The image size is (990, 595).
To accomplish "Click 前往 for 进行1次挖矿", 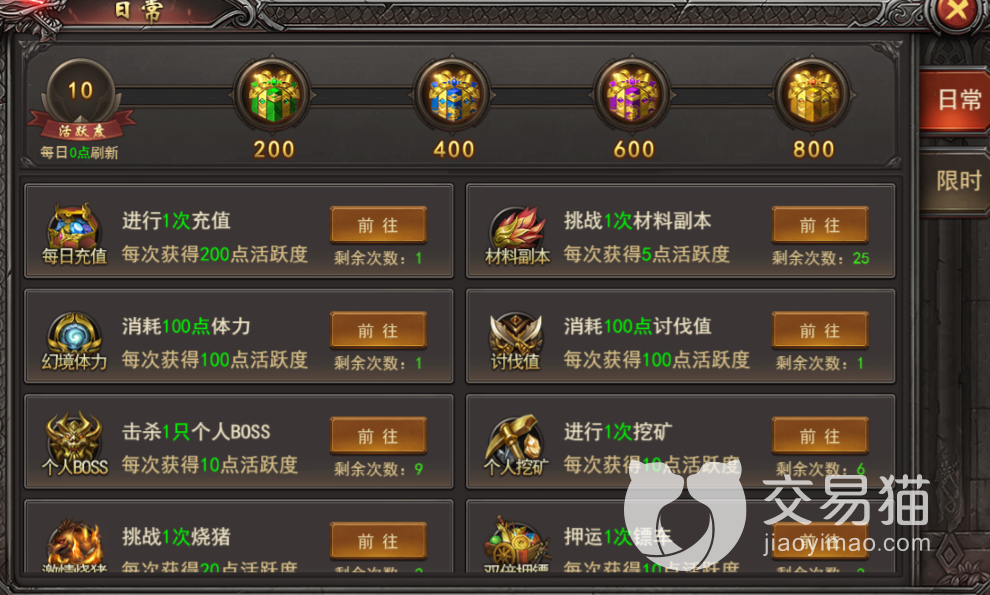I will [x=820, y=436].
